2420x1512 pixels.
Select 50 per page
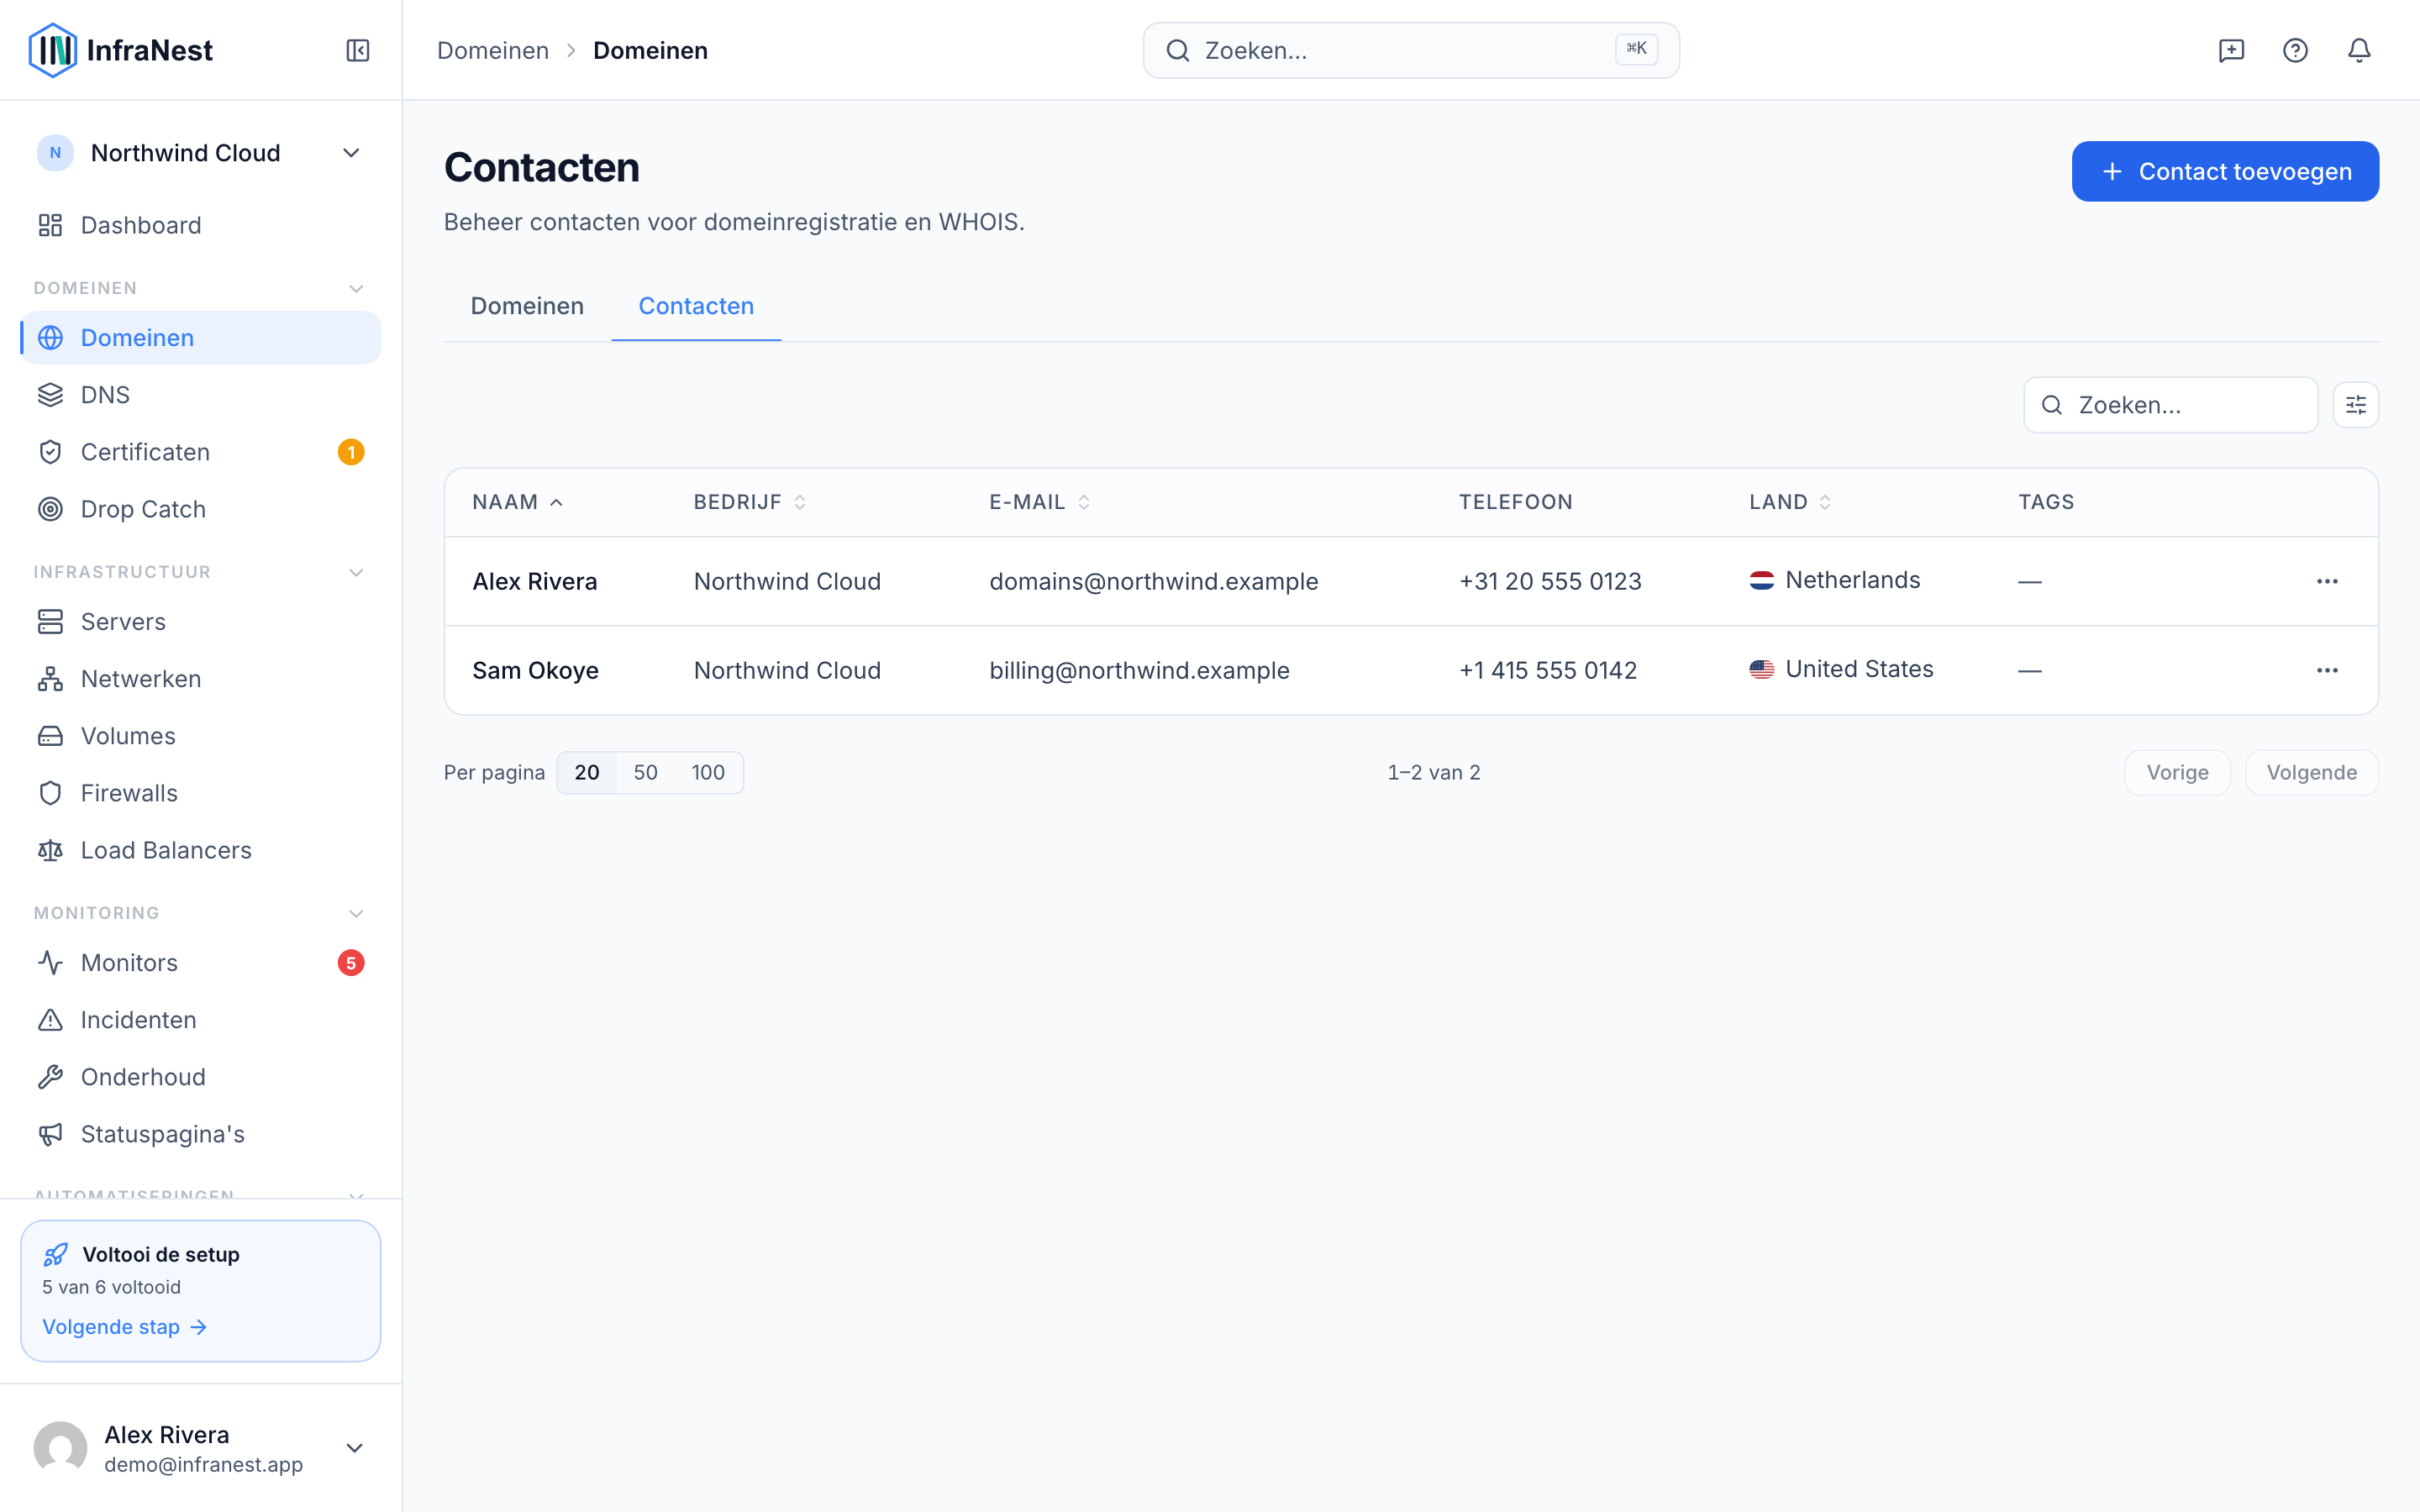click(646, 772)
